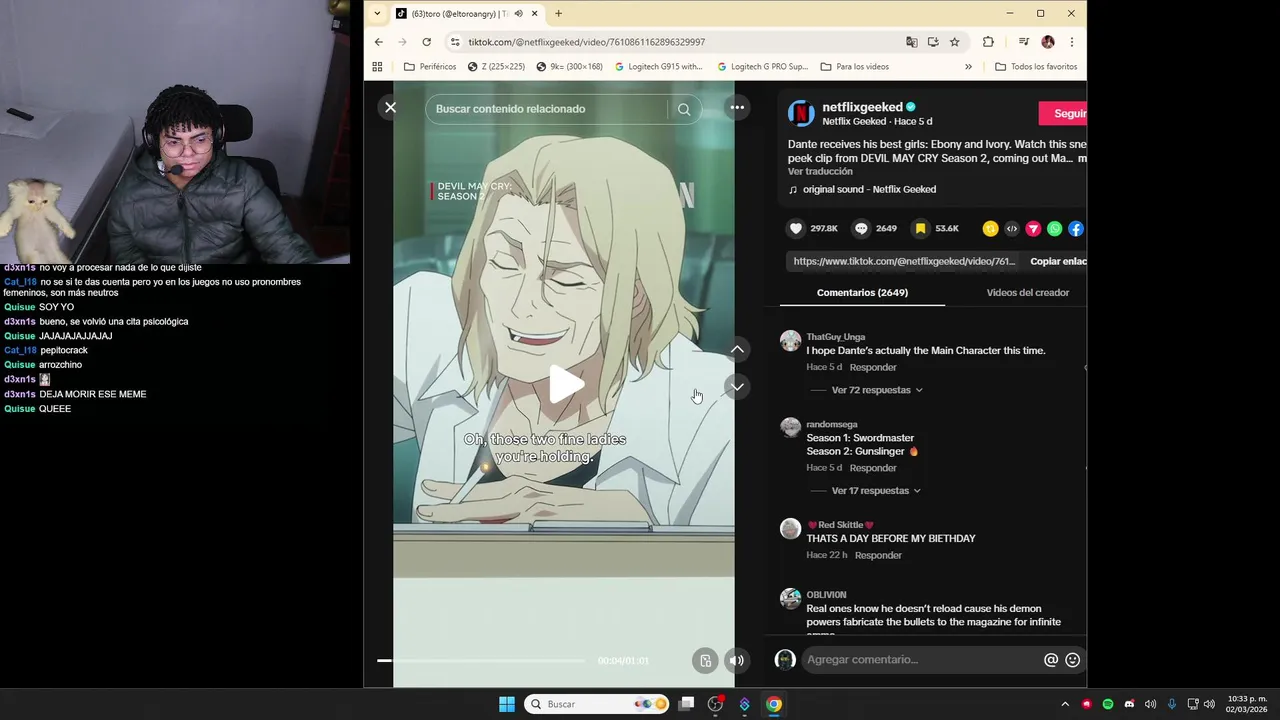Screen dimensions: 1280x720
Task: Share the video to WhatsApp
Action: 1054,228
